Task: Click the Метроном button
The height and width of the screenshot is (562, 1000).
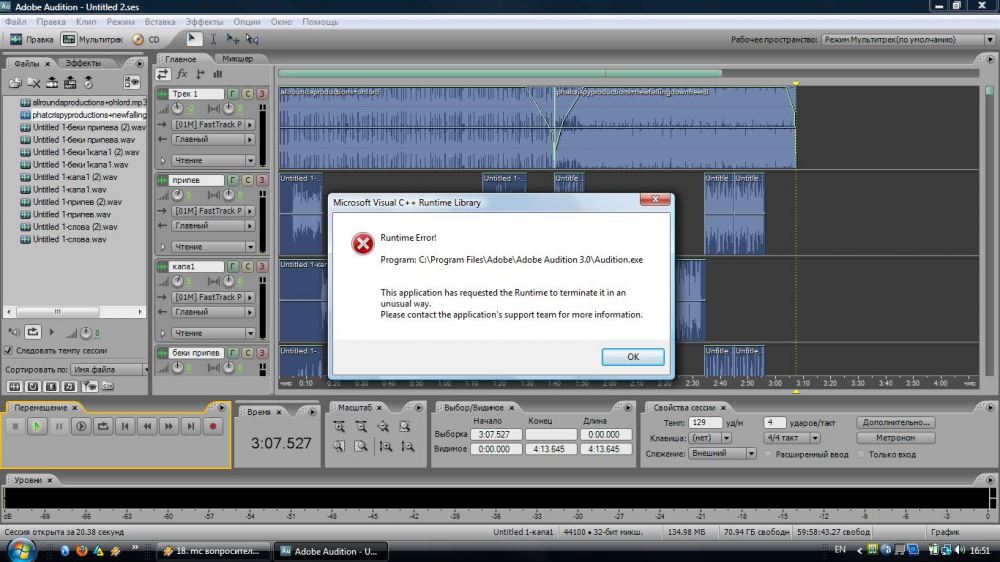Action: [x=895, y=438]
